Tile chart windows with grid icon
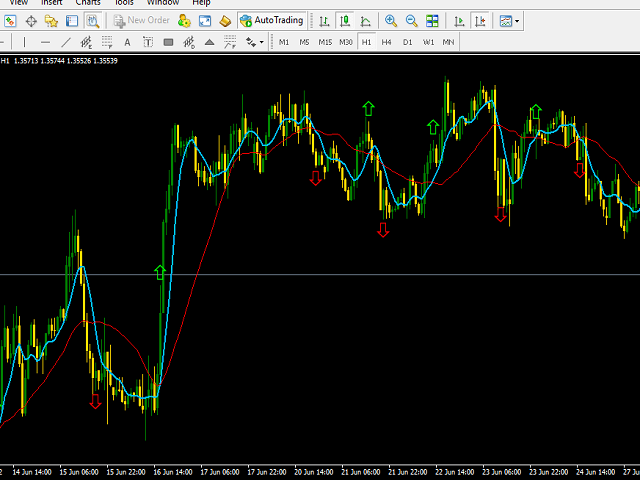The width and height of the screenshot is (640, 480). [432, 21]
